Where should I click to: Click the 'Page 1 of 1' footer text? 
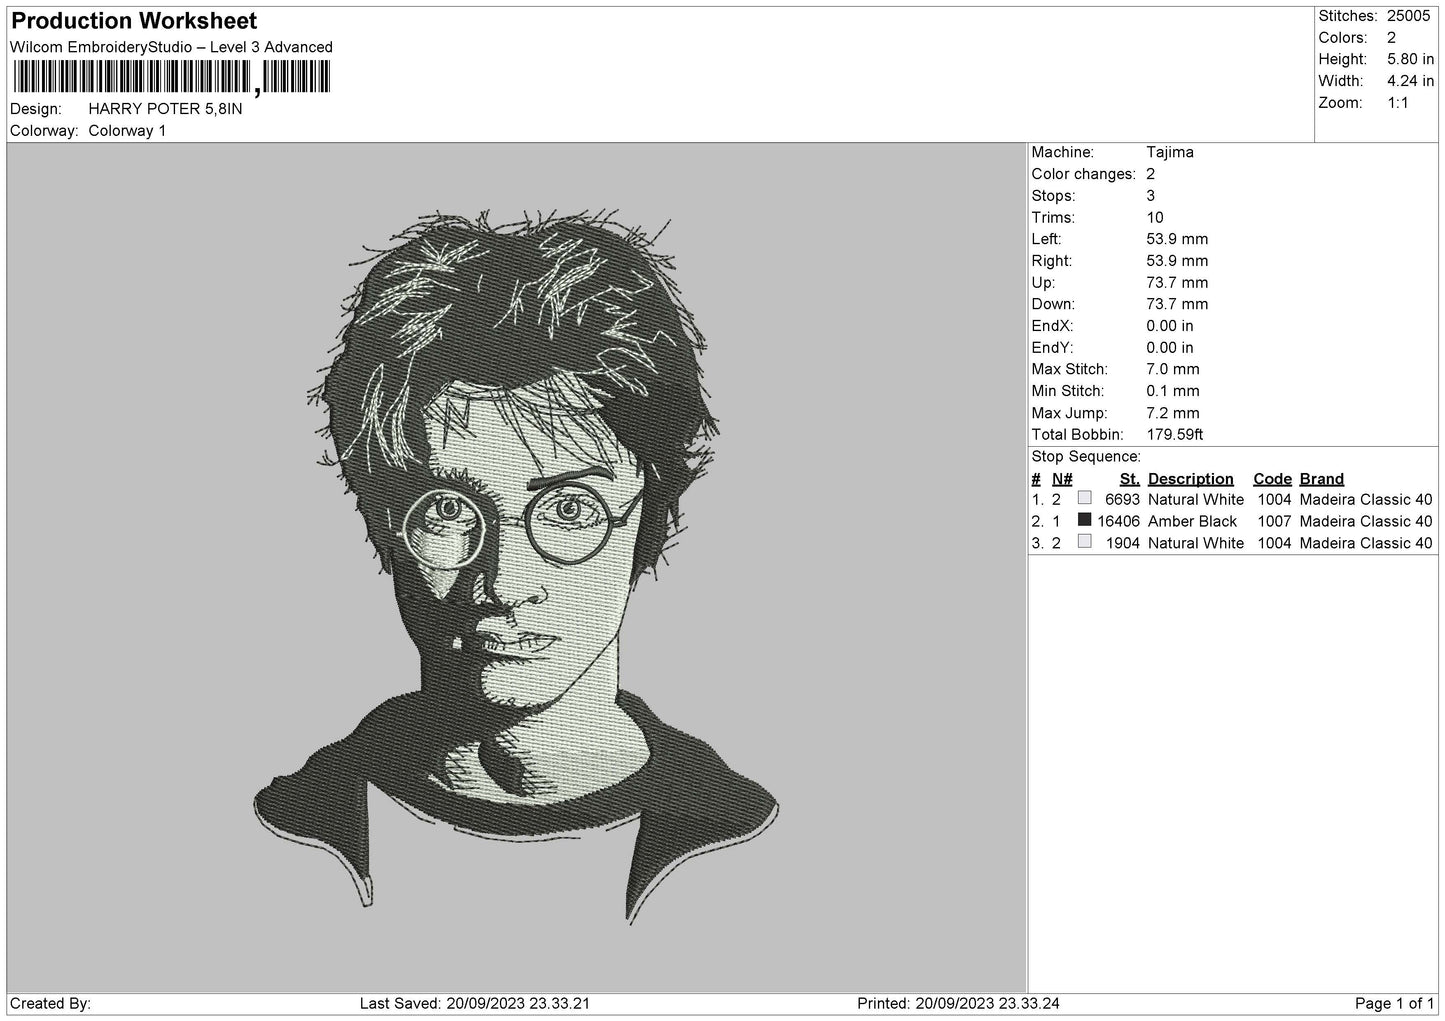coord(1394,1004)
